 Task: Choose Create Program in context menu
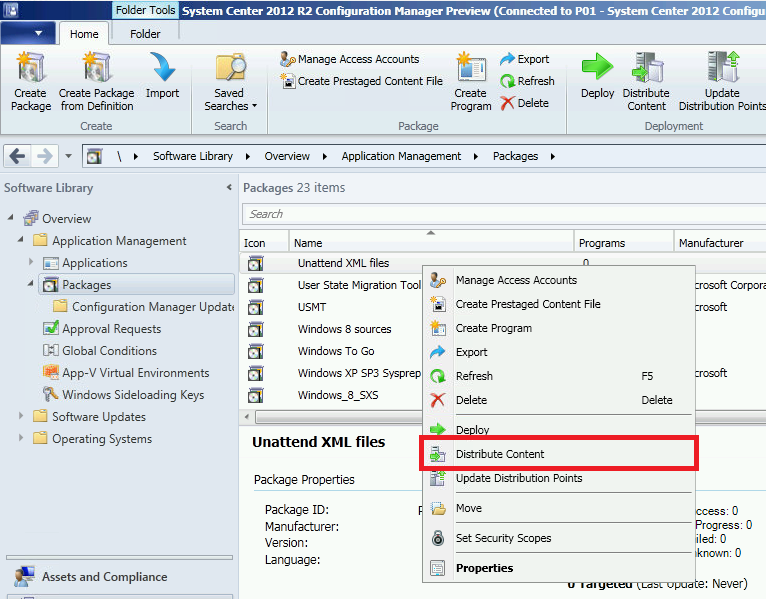[559, 328]
